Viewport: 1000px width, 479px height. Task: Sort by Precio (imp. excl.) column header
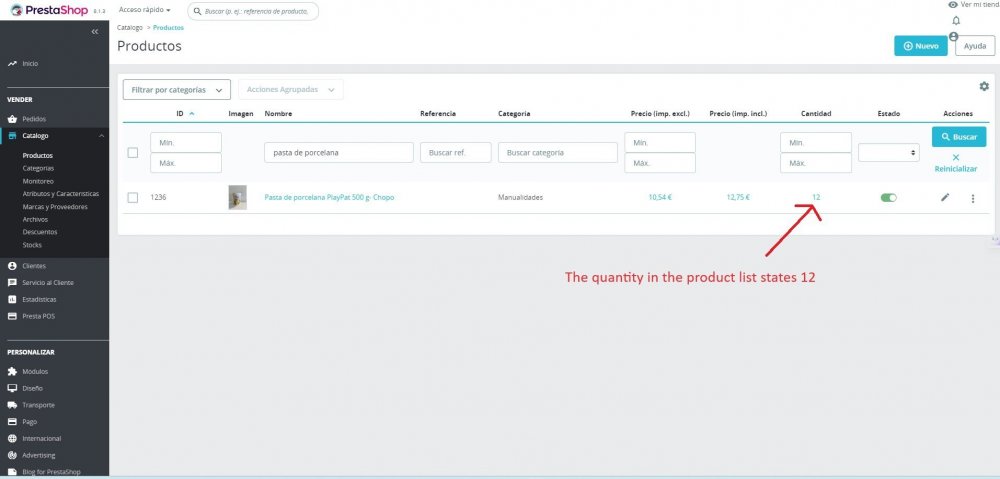point(660,114)
